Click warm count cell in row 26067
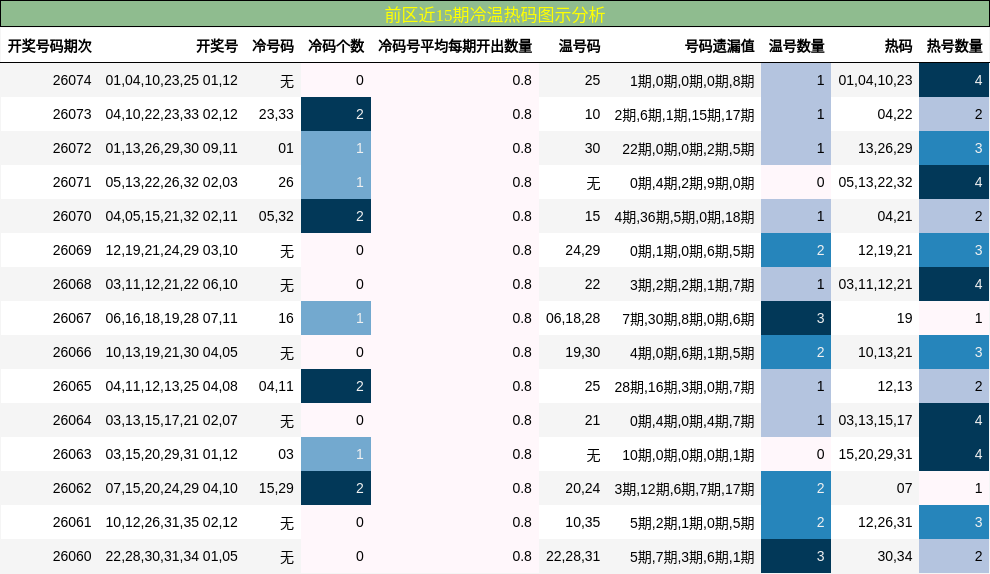Viewport: 990px width, 574px height. [x=796, y=318]
